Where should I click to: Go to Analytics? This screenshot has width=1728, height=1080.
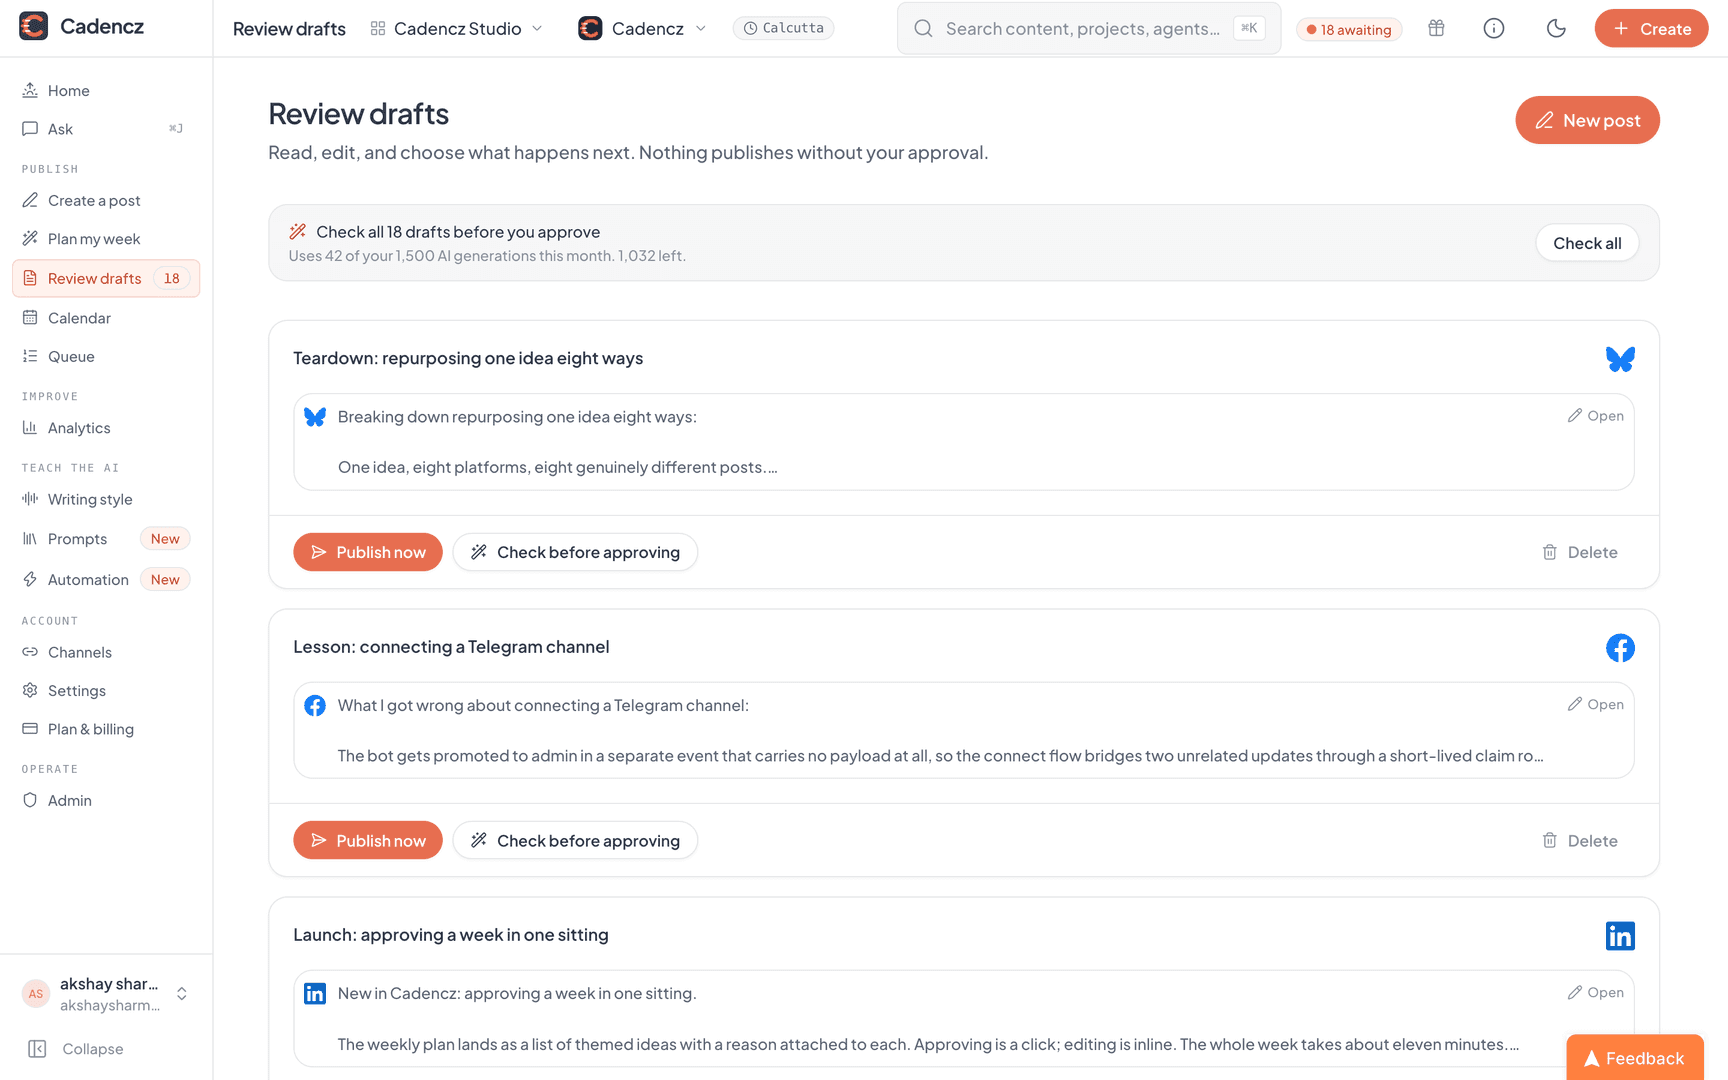(106, 428)
